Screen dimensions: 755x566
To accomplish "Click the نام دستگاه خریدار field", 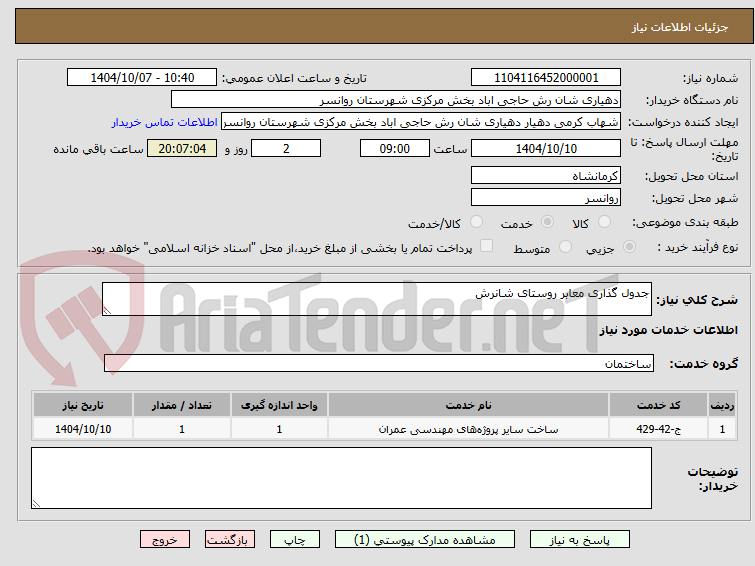I will pyautogui.click(x=396, y=100).
